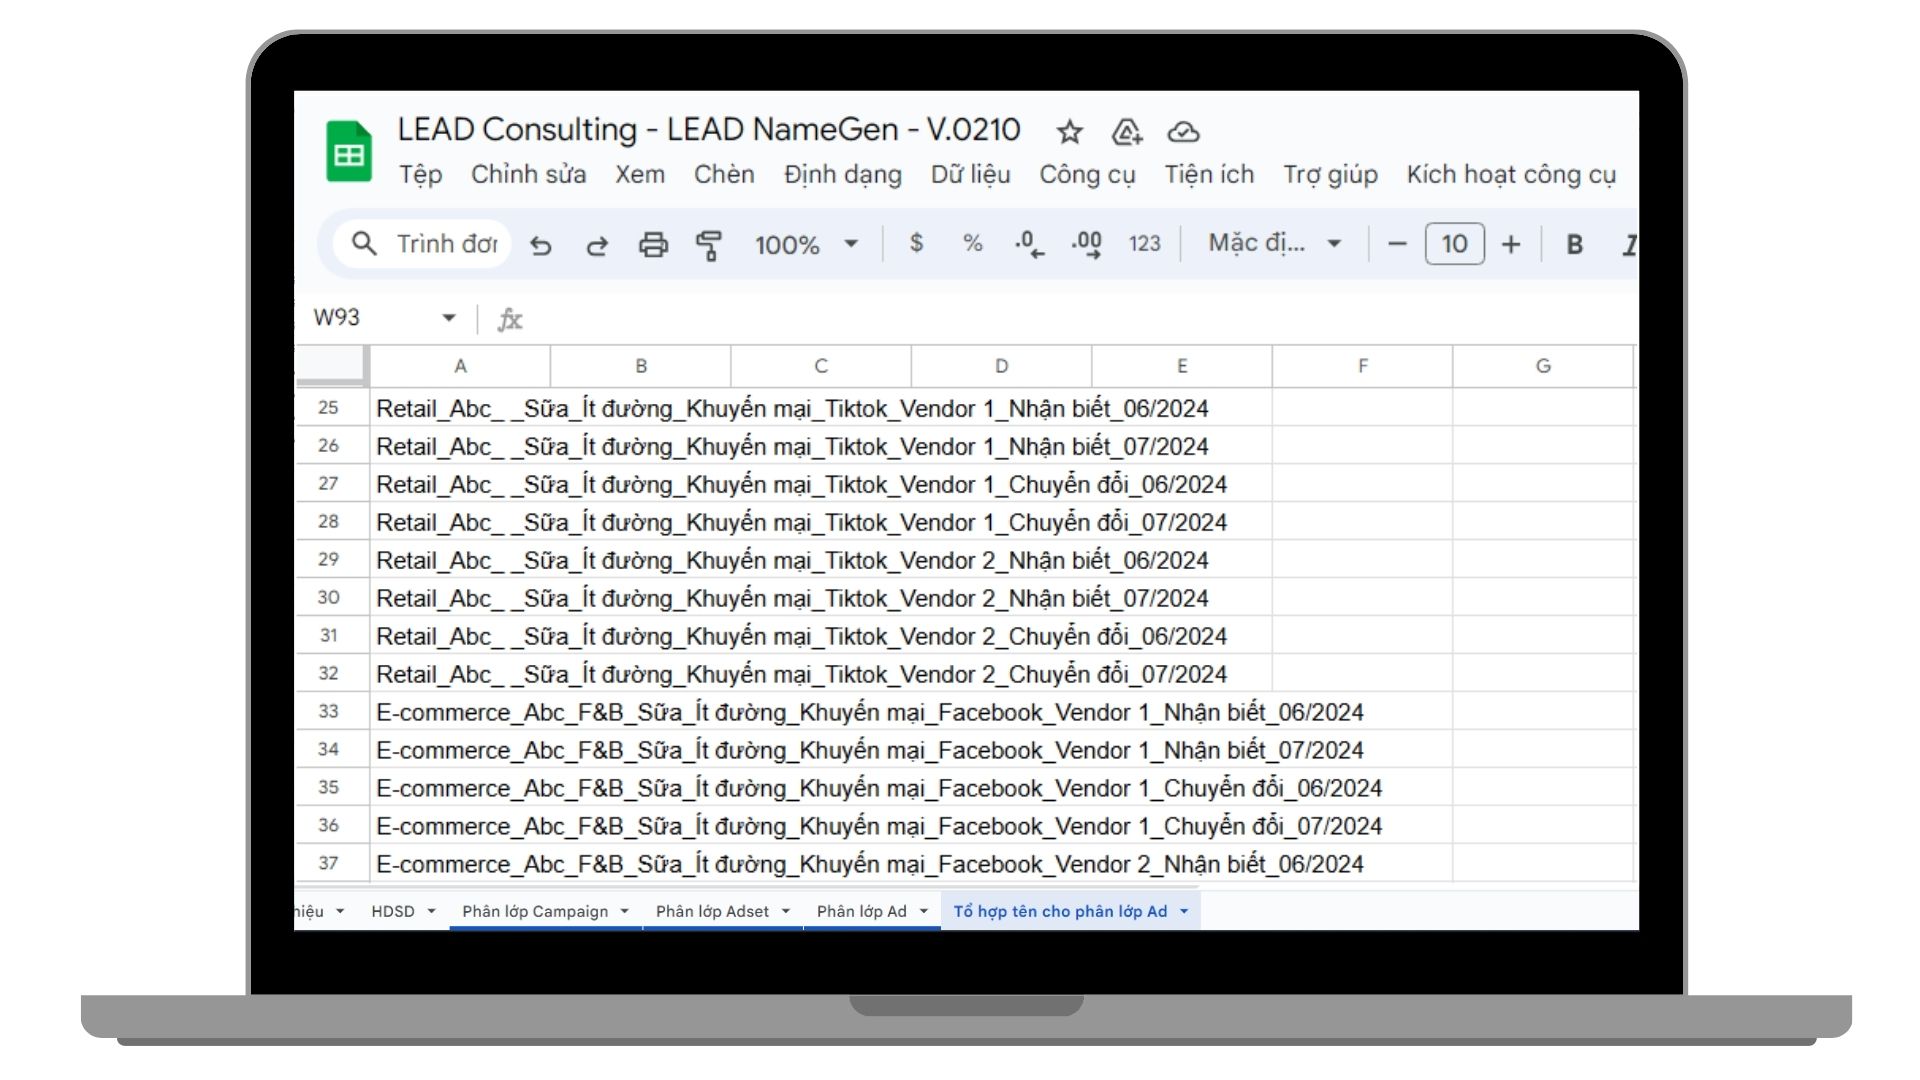The image size is (1920, 1080).
Task: Open the Trợ giúp menu
Action: pos(1330,175)
